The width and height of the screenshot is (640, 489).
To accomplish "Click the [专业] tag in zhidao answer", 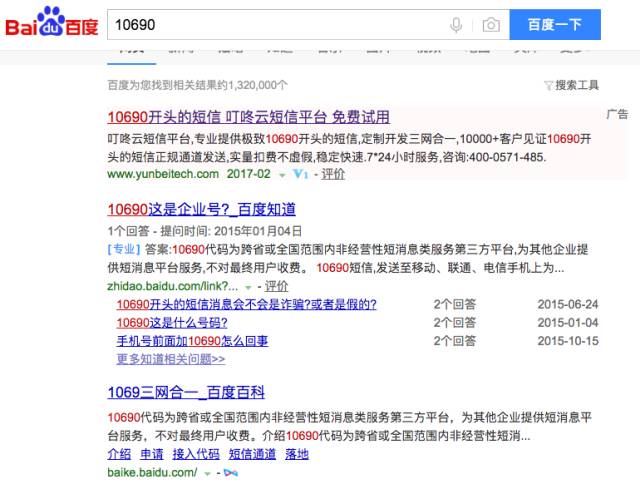I will [x=124, y=249].
